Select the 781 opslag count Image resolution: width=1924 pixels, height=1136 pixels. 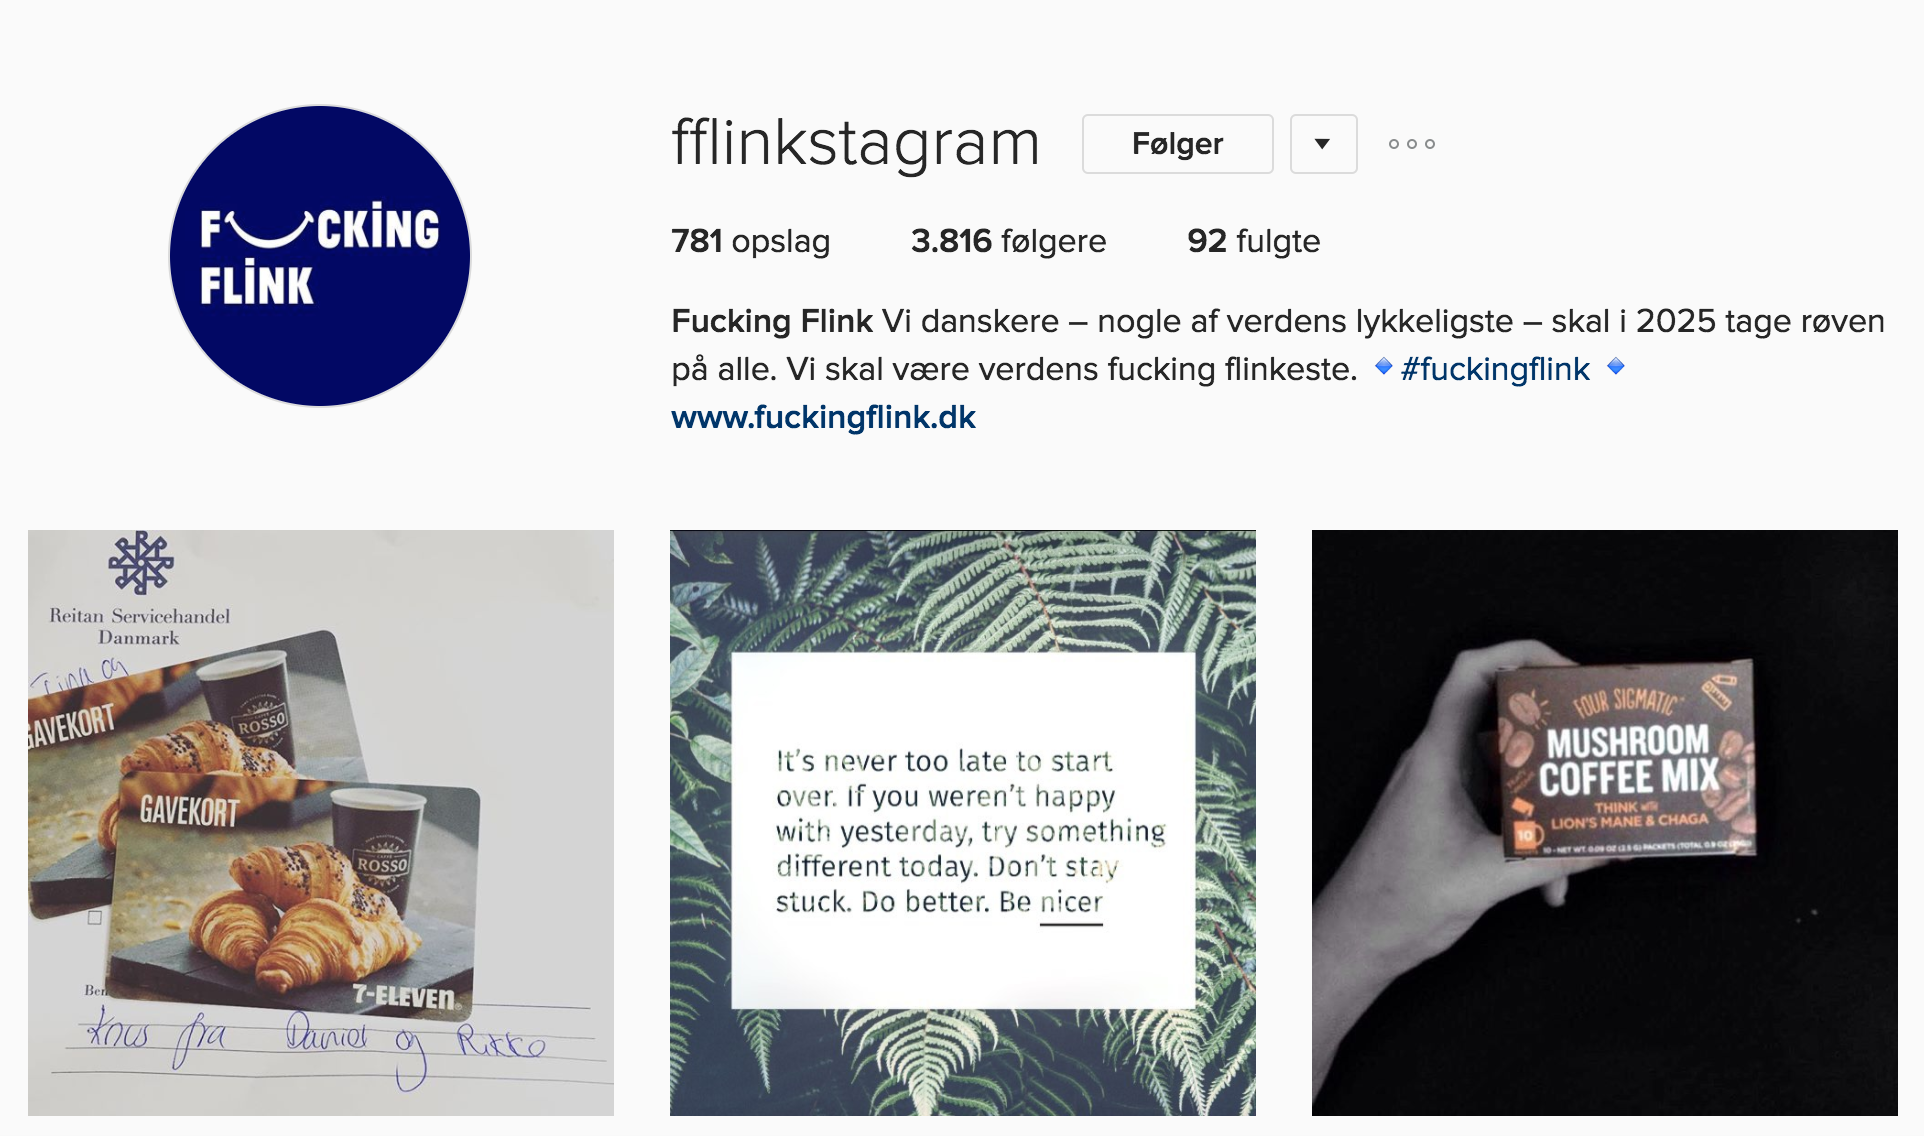(750, 241)
